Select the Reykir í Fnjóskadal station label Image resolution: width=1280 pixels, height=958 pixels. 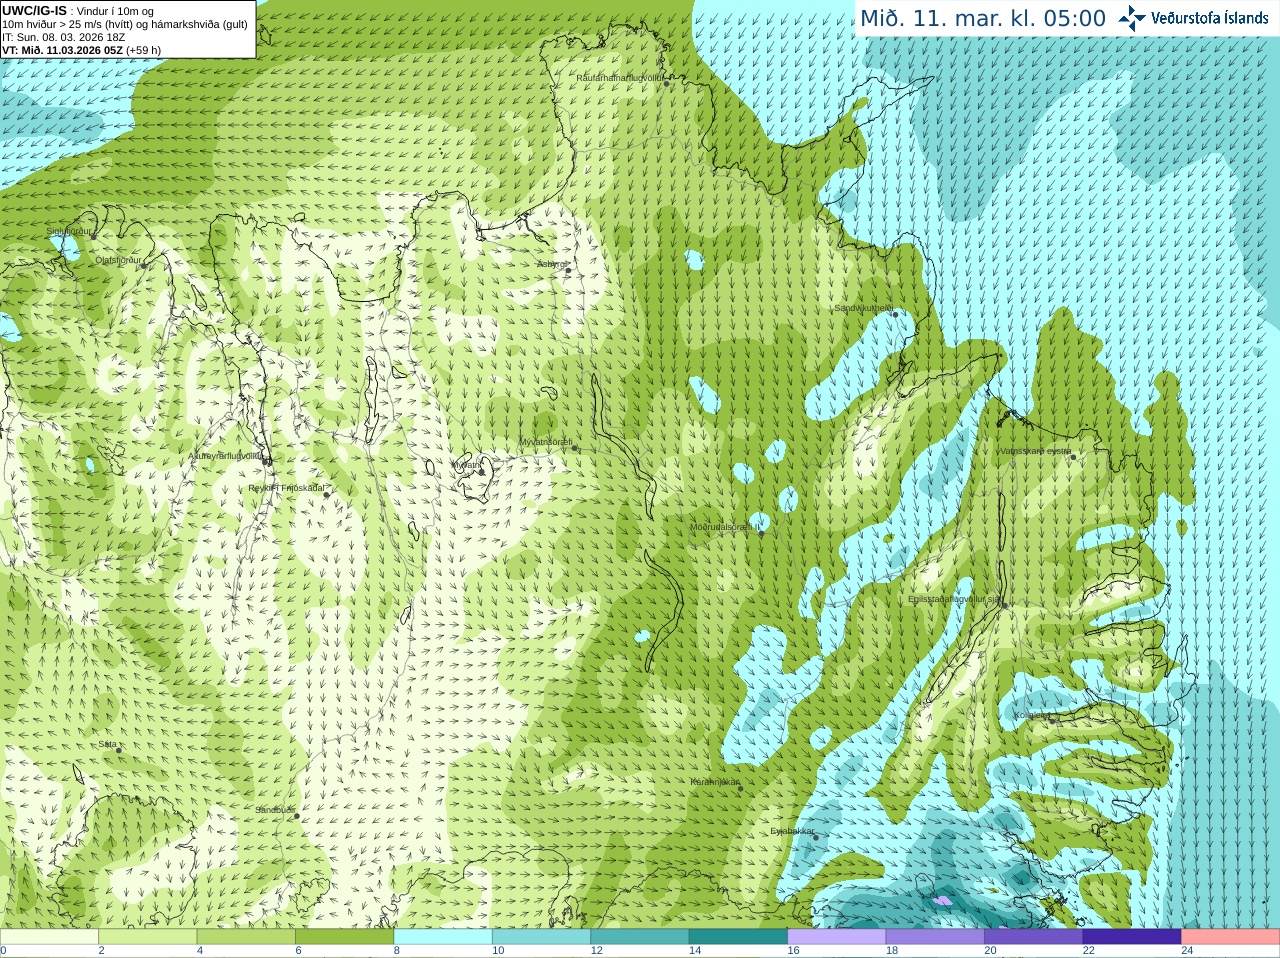click(286, 488)
